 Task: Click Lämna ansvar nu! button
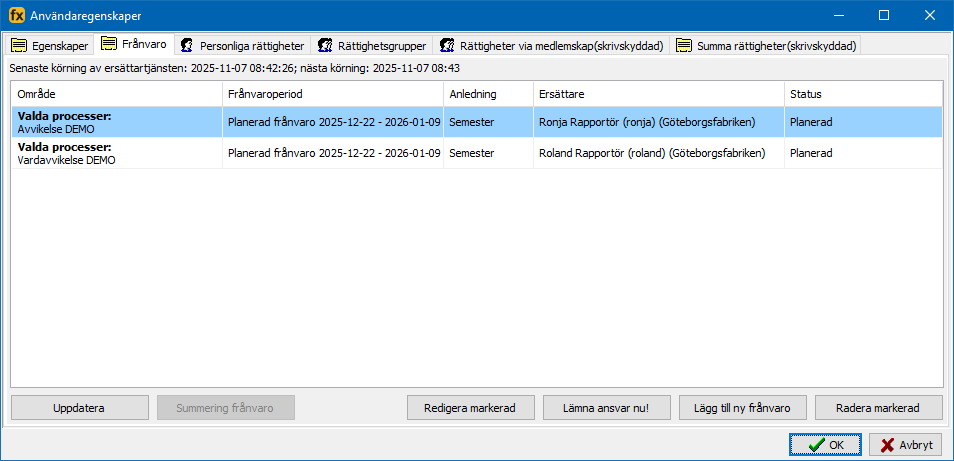pyautogui.click(x=607, y=408)
